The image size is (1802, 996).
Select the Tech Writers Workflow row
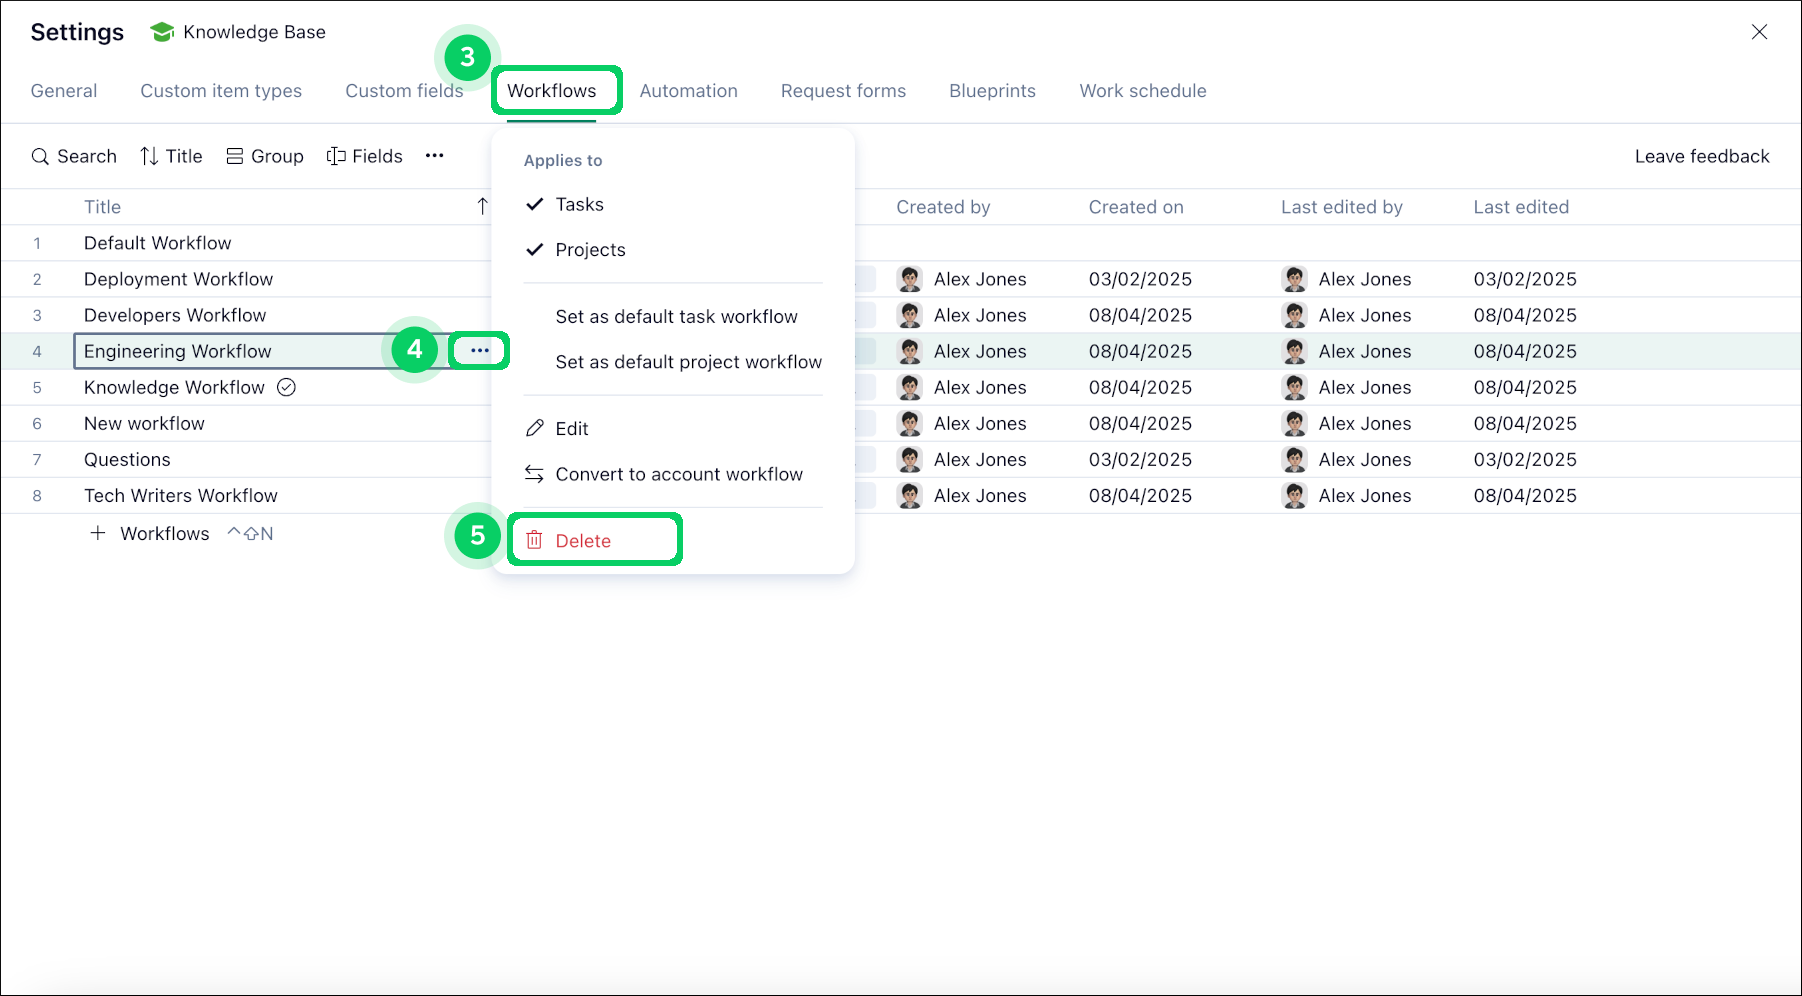click(181, 495)
